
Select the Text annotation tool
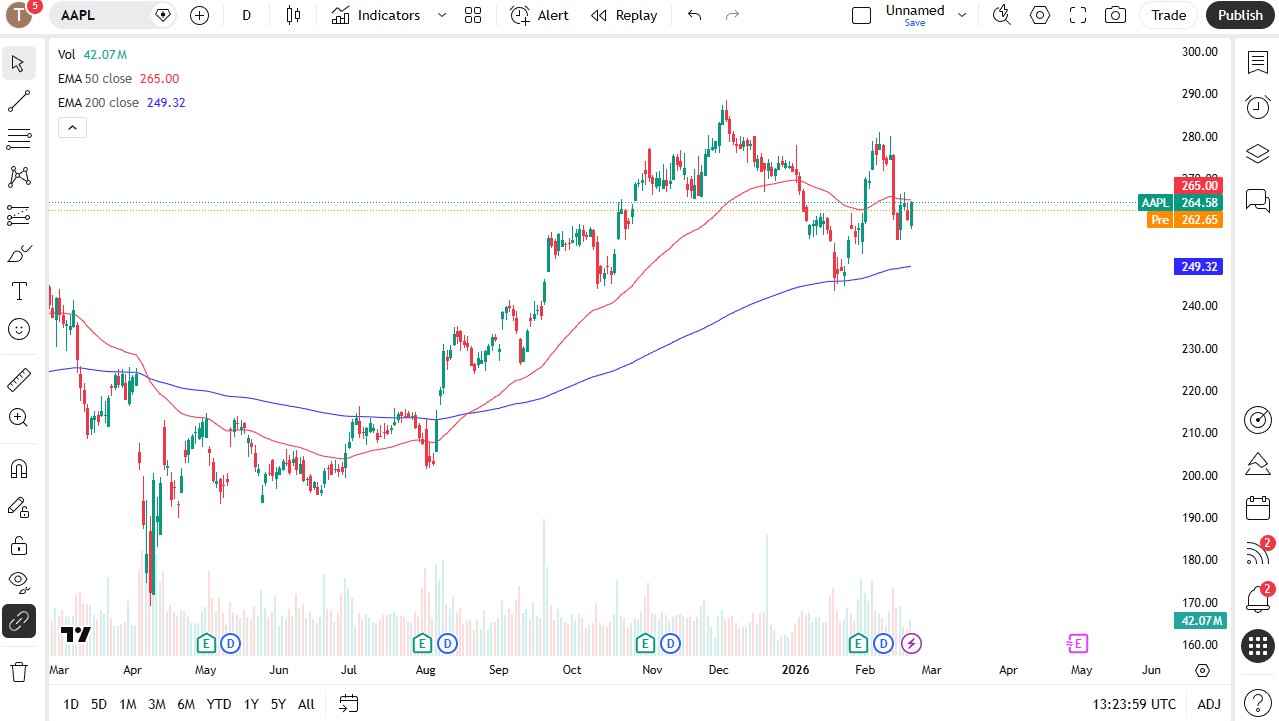(18, 291)
